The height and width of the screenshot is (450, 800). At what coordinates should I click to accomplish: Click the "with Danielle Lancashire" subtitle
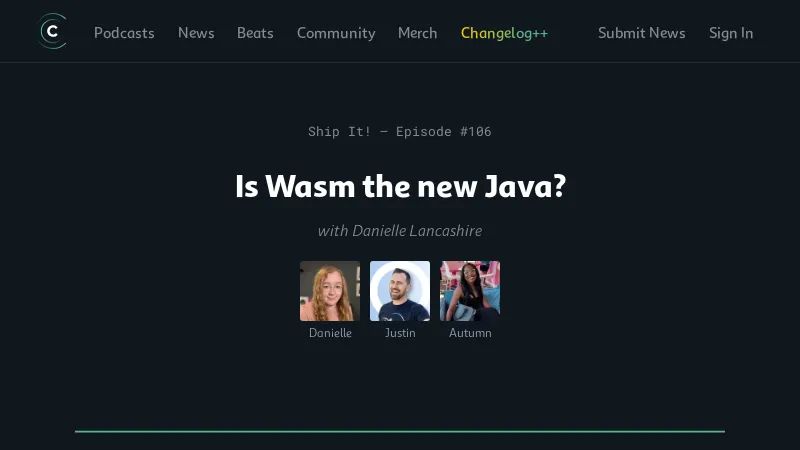click(x=400, y=231)
